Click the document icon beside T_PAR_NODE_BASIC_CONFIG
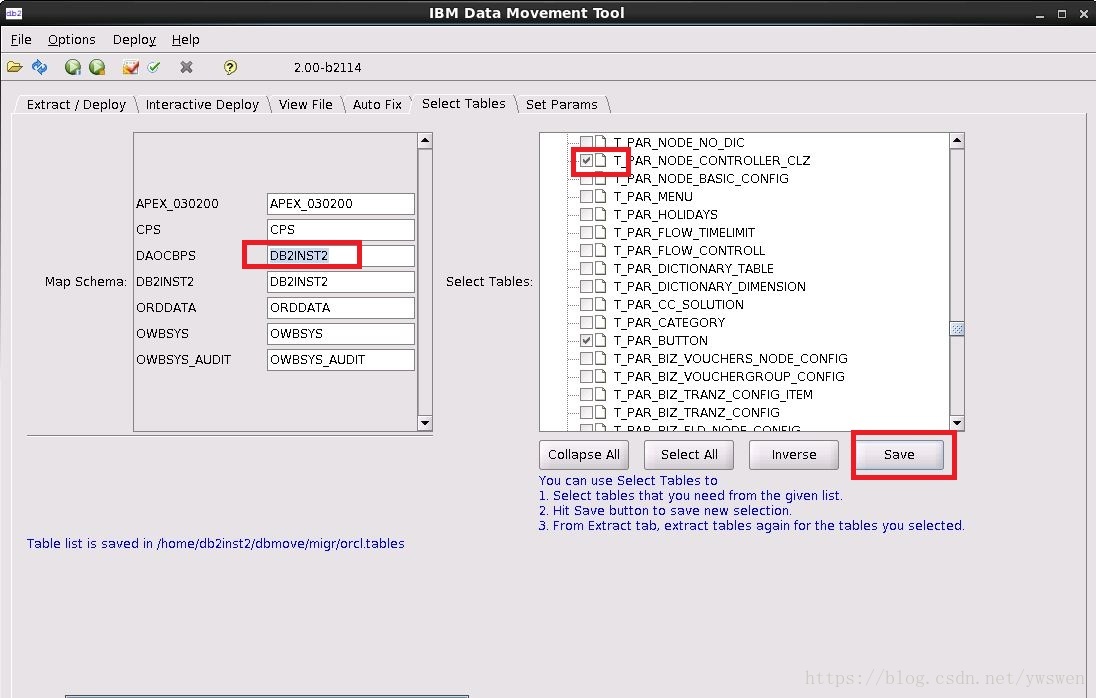1096x698 pixels. point(600,178)
